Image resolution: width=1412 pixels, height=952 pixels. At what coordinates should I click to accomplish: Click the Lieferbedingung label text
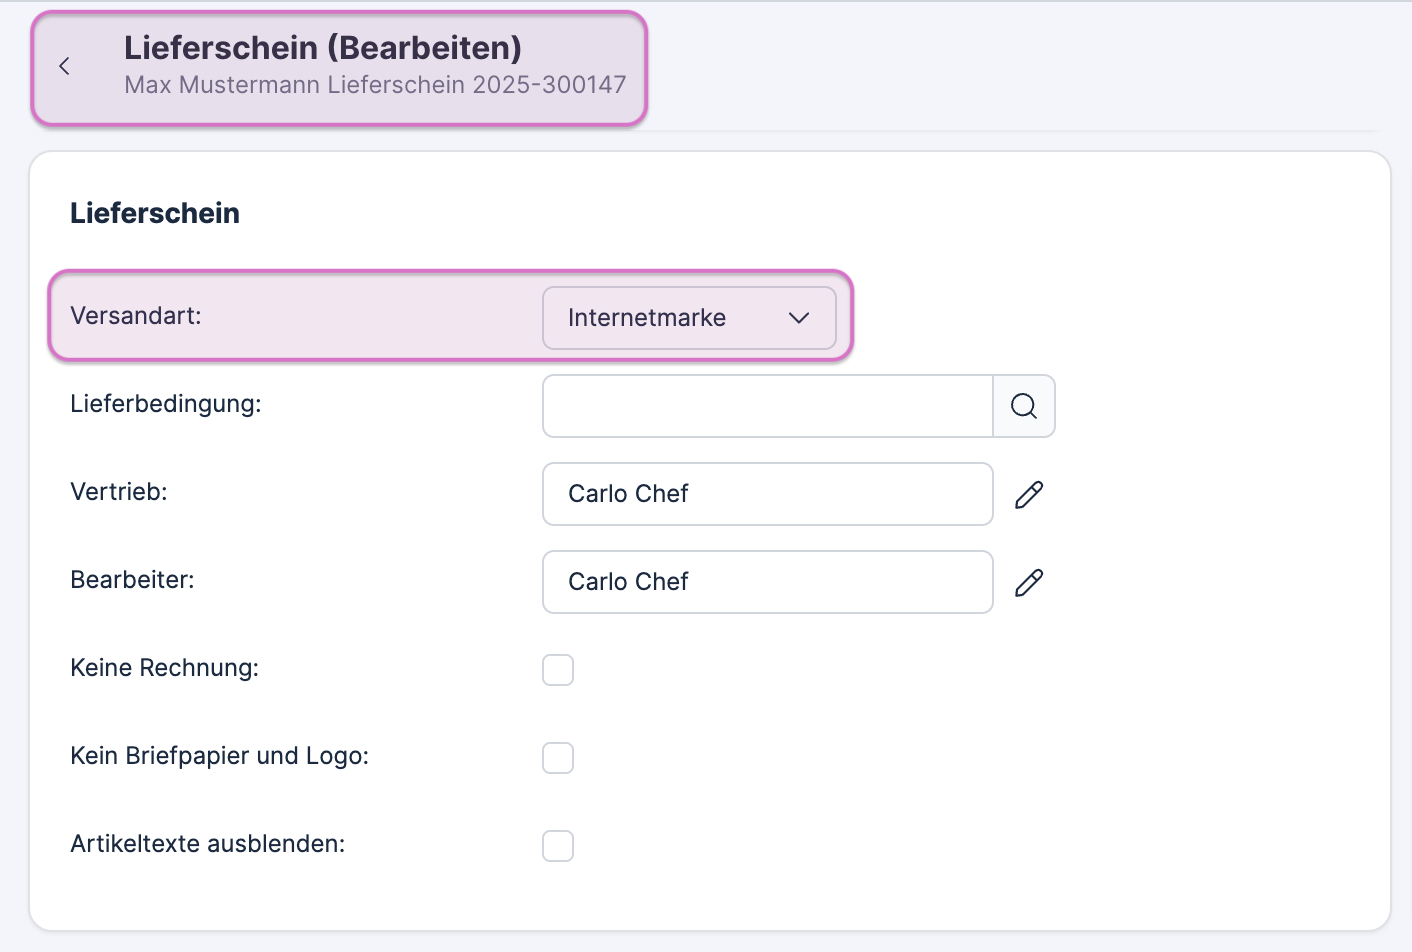point(165,404)
